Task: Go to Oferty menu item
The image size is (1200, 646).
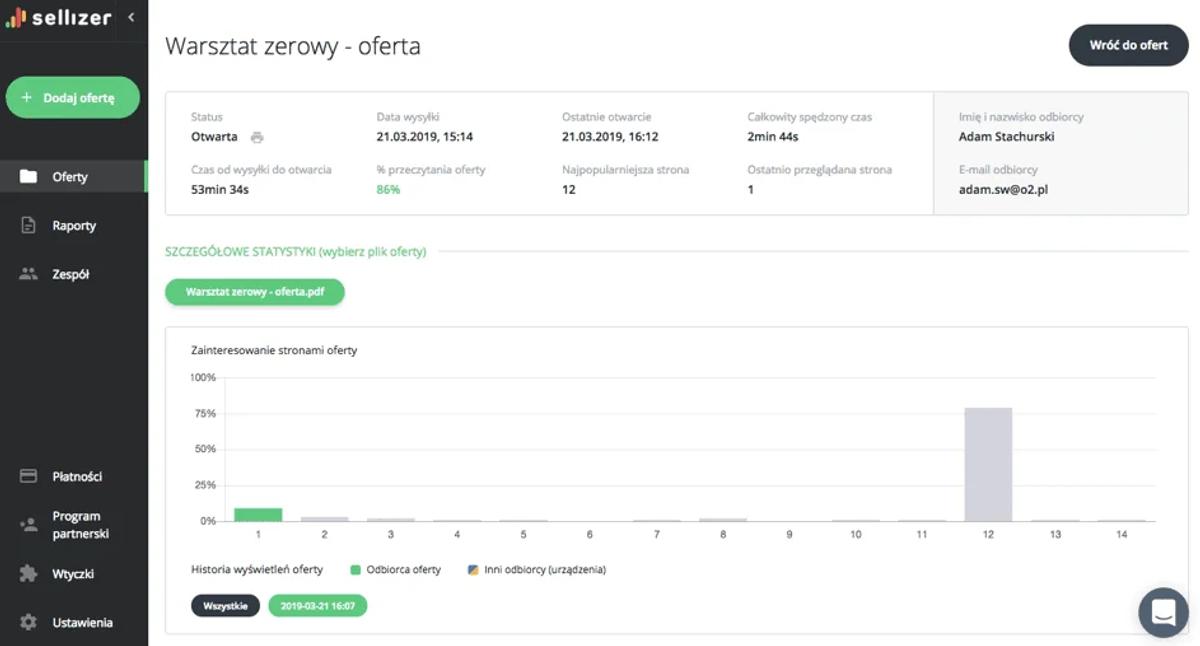Action: (x=73, y=177)
